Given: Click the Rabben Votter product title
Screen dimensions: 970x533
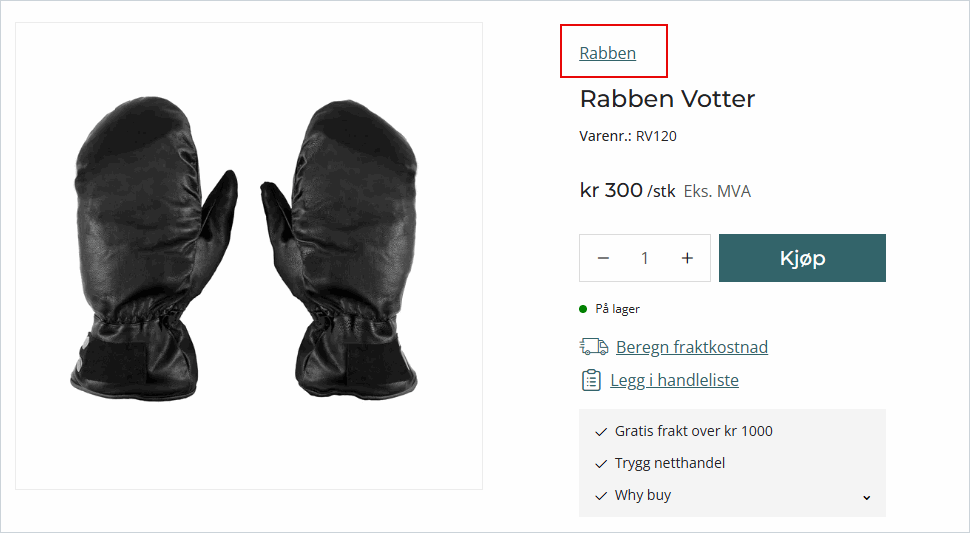Looking at the screenshot, I should click(667, 99).
